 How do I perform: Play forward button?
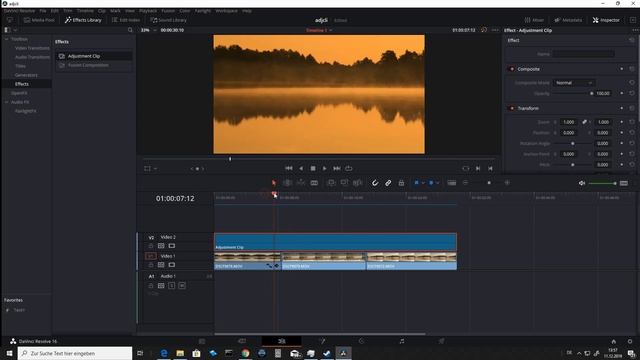click(x=324, y=168)
